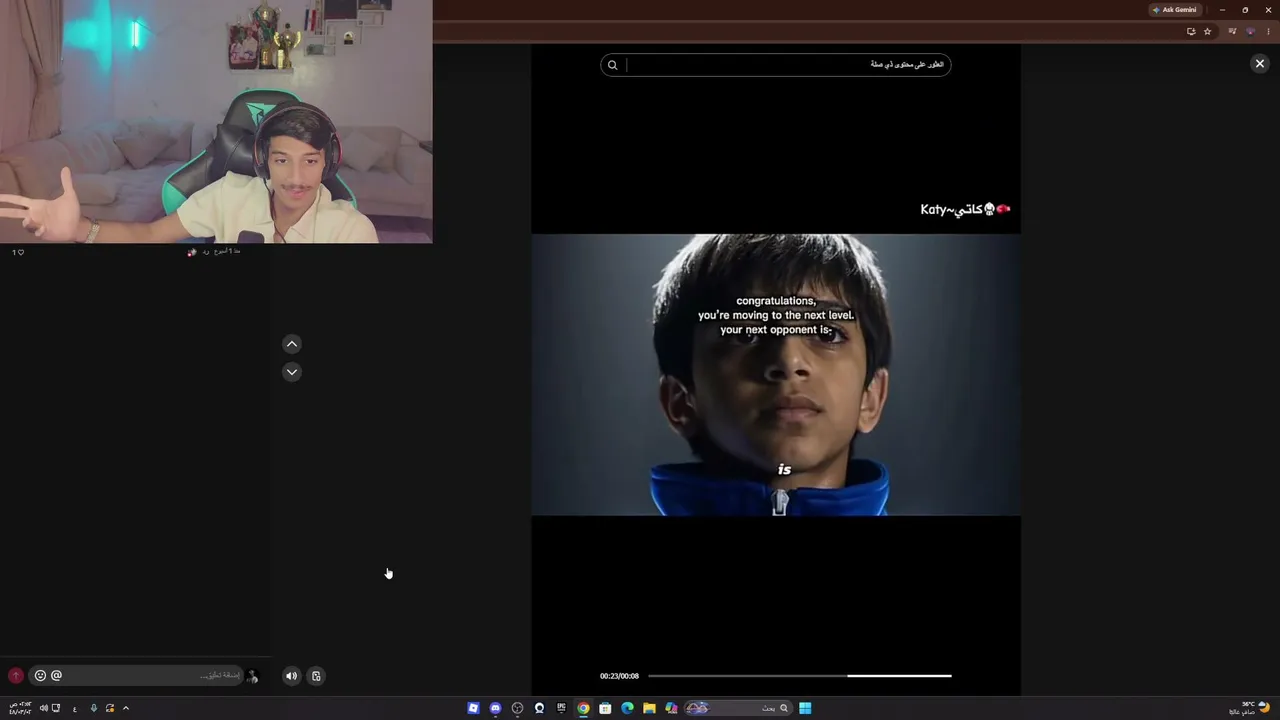This screenshot has width=1280, height=720.
Task: Open the taskbar volume control
Action: (x=43, y=708)
